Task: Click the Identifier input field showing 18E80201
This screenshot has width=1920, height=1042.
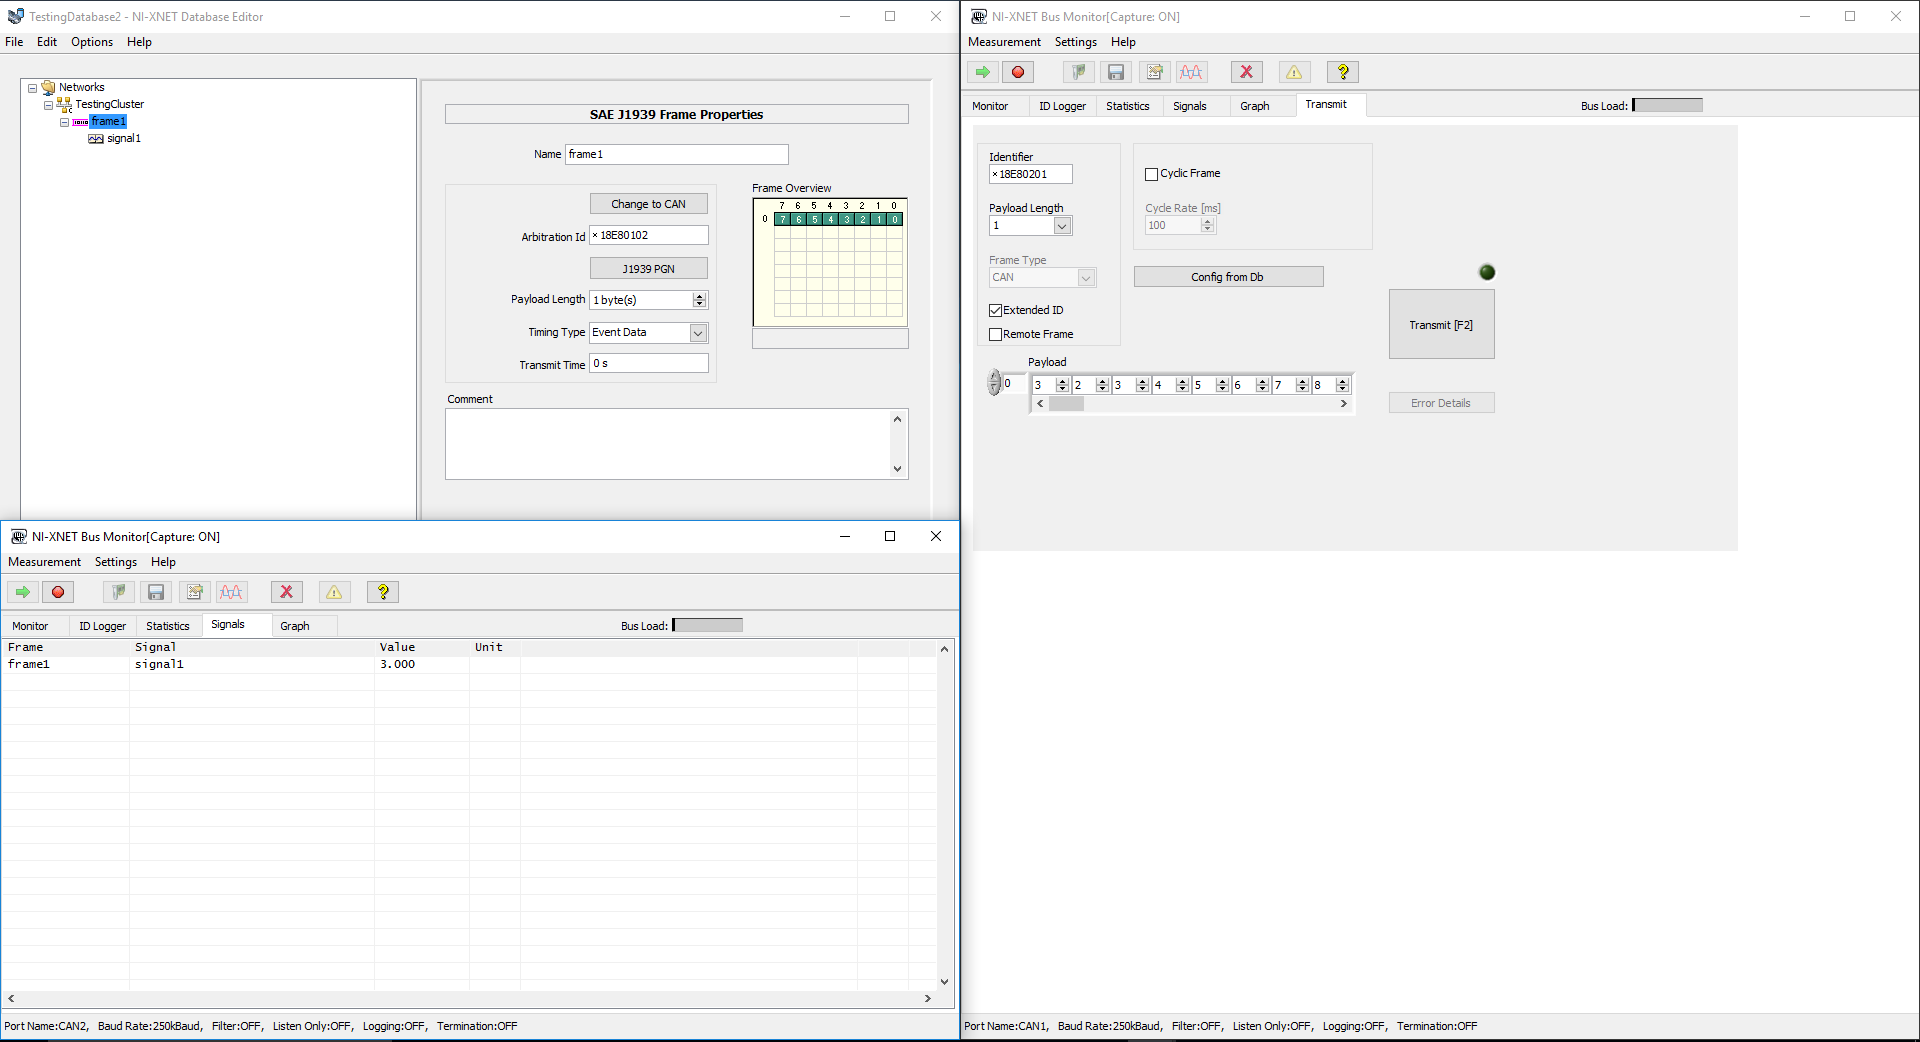Action: (1030, 174)
